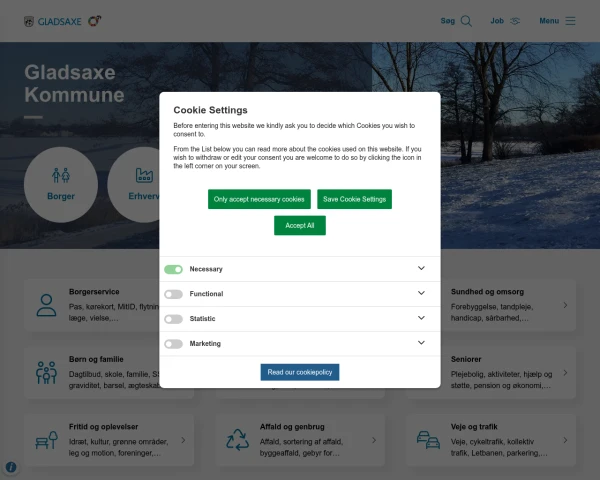
Task: Click arrow on Veje og trafik card
Action: click(x=565, y=440)
